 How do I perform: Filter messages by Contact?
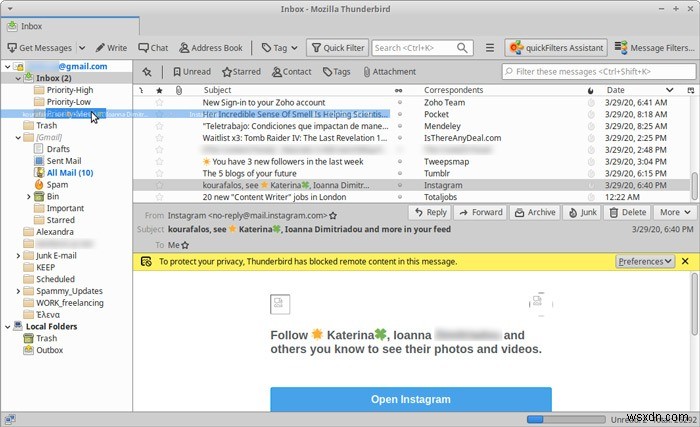point(292,72)
